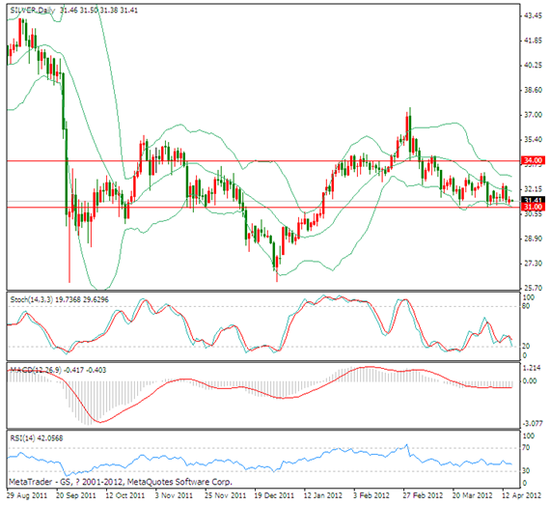The width and height of the screenshot is (550, 505).
Task: Click the 20 Sep 2011 date label
Action: coord(76,496)
